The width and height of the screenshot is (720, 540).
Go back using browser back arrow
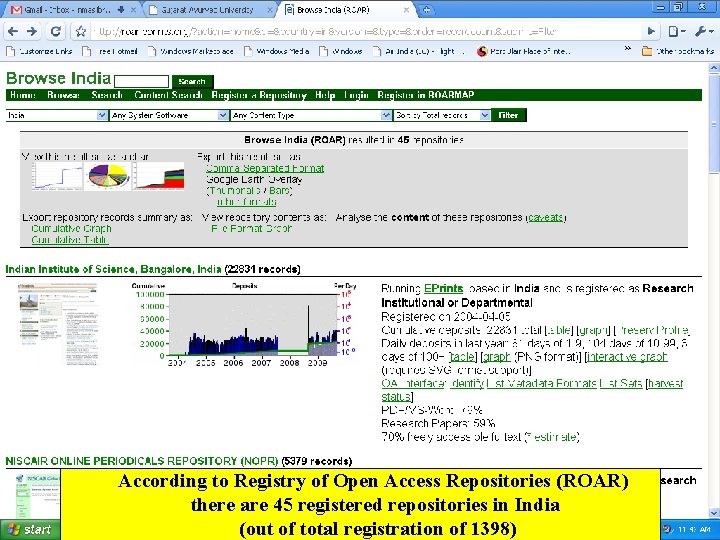[13, 31]
